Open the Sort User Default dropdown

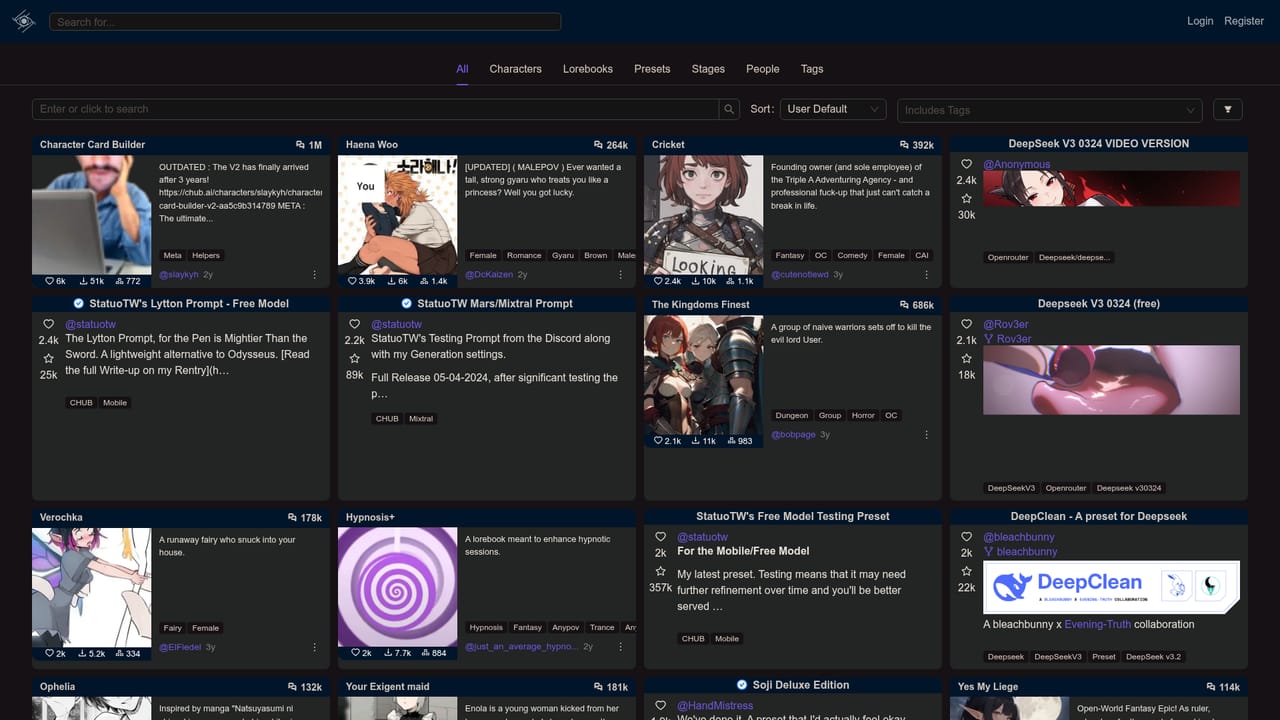833,109
